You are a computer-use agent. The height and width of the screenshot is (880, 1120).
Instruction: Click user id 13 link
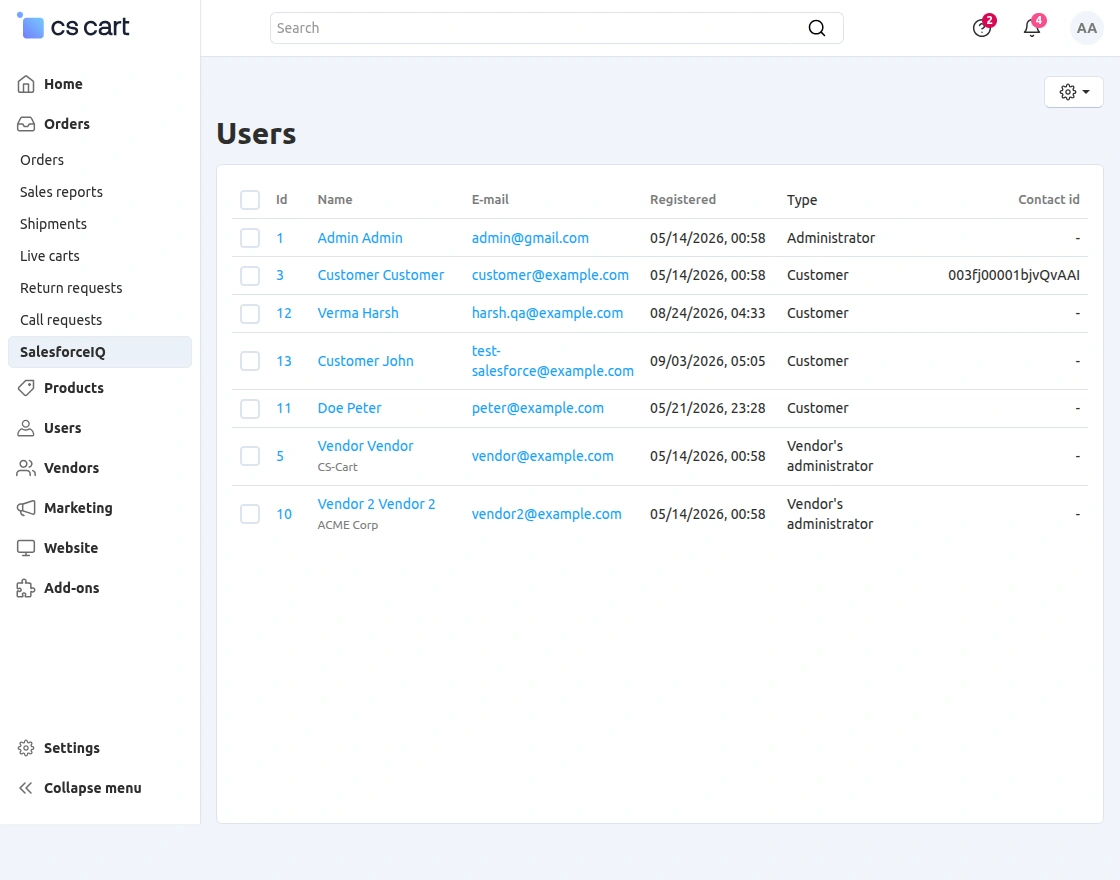[x=284, y=361]
